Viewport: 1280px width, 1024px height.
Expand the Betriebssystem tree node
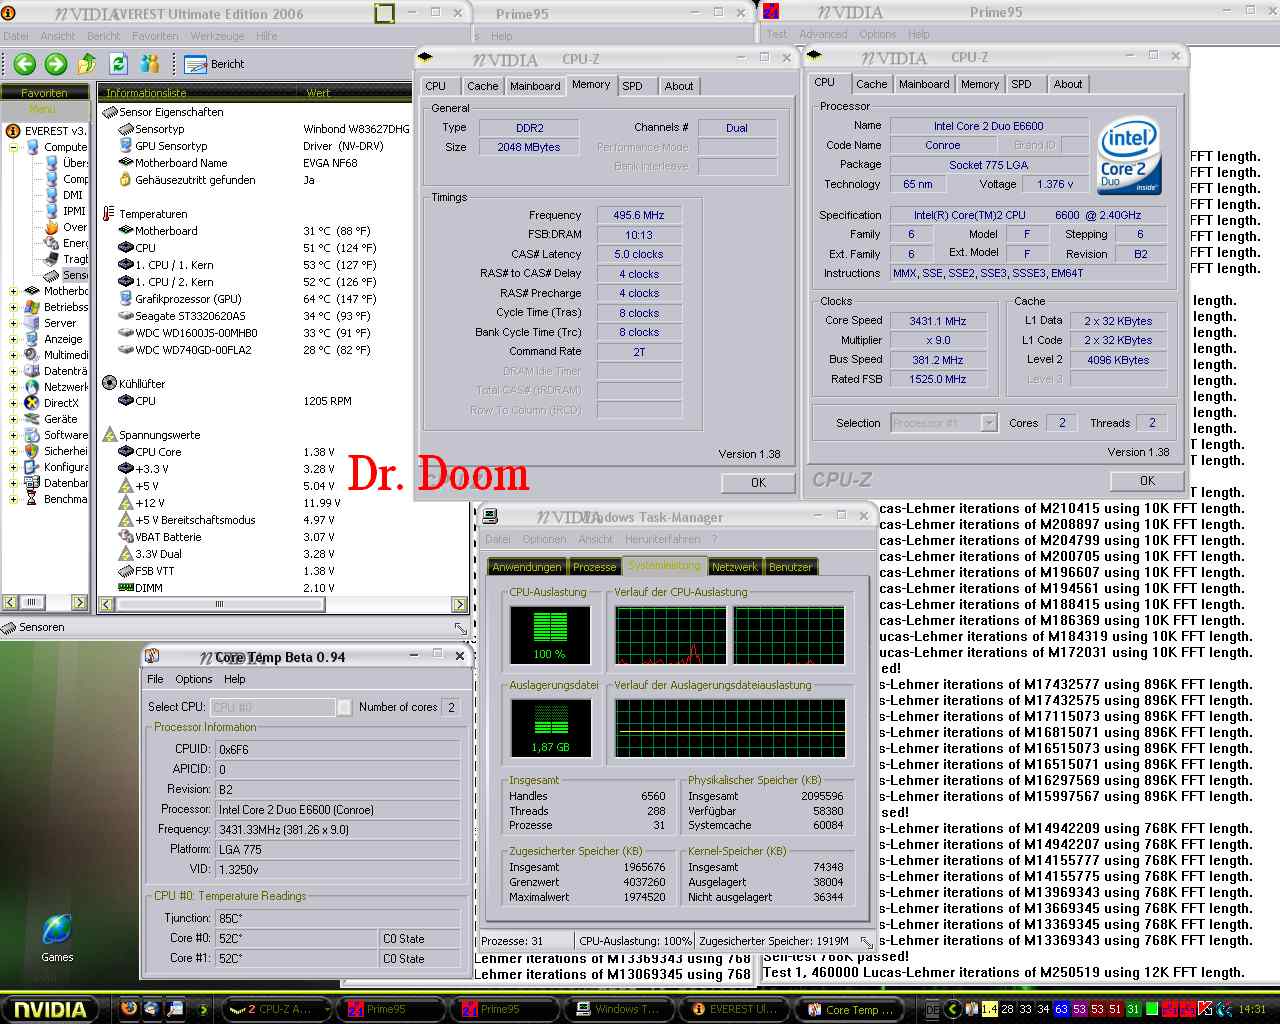pyautogui.click(x=14, y=307)
